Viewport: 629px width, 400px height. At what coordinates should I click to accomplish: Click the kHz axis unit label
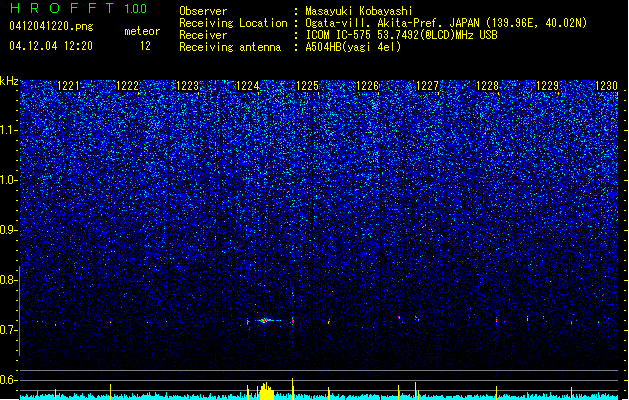tap(9, 81)
